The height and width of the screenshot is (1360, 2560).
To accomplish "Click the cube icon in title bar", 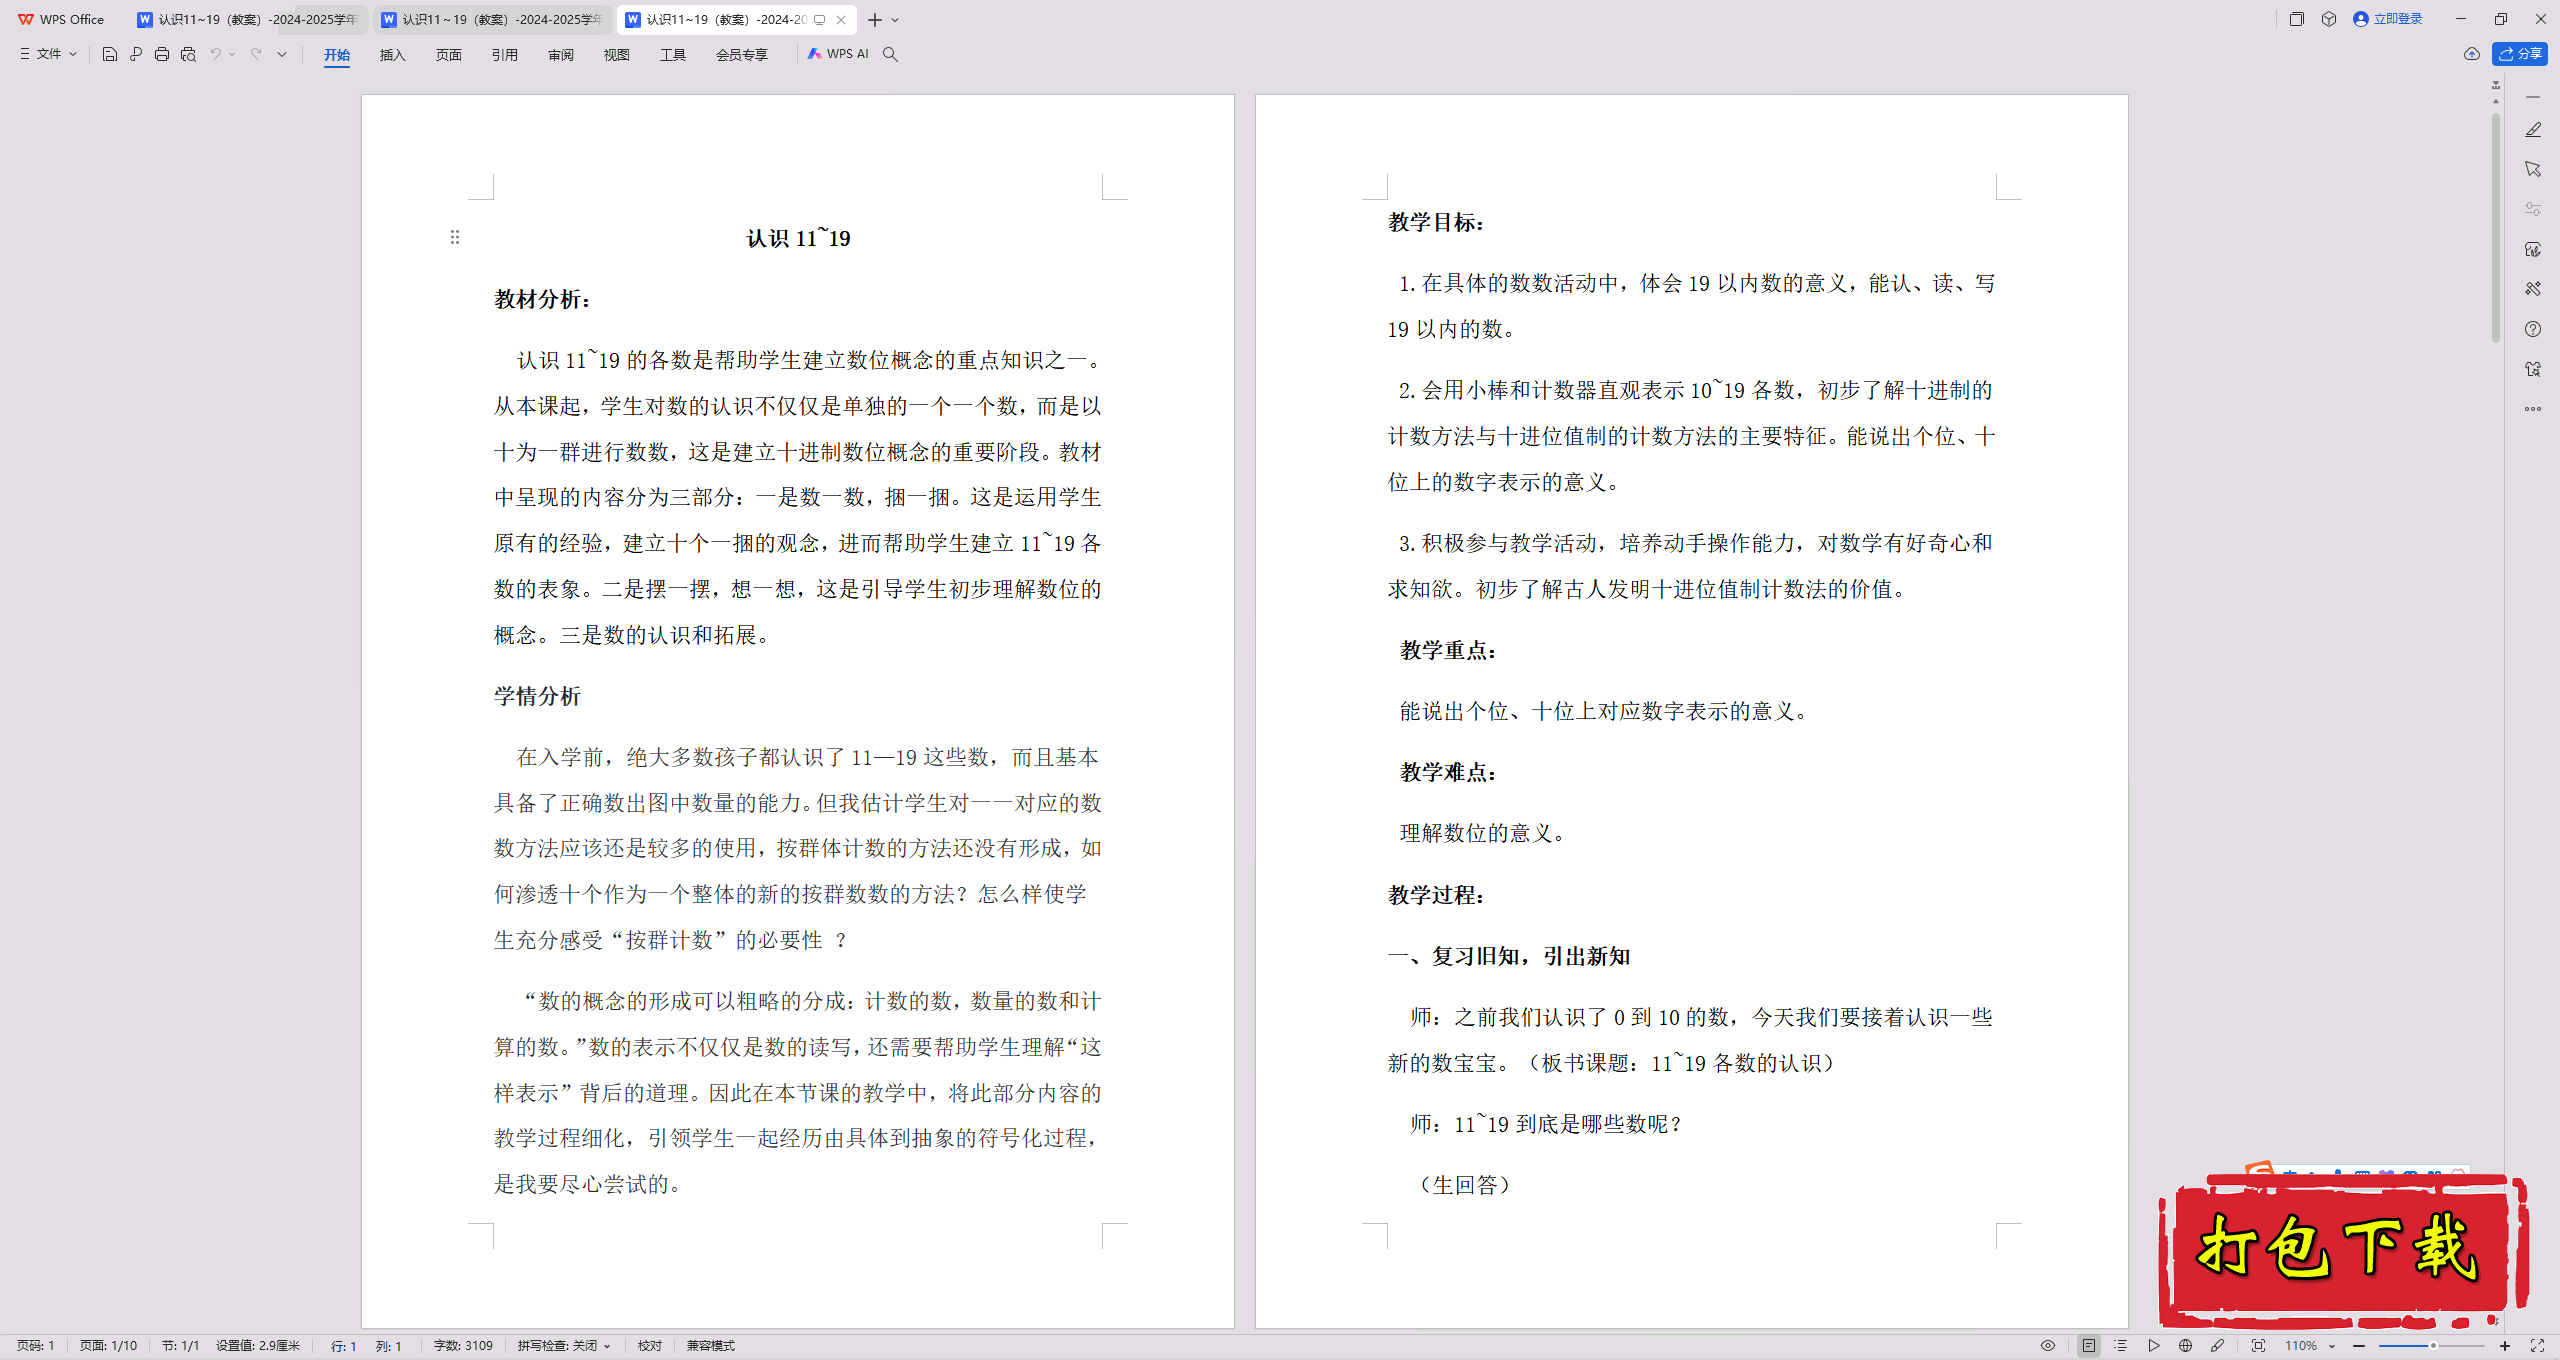I will [2329, 19].
